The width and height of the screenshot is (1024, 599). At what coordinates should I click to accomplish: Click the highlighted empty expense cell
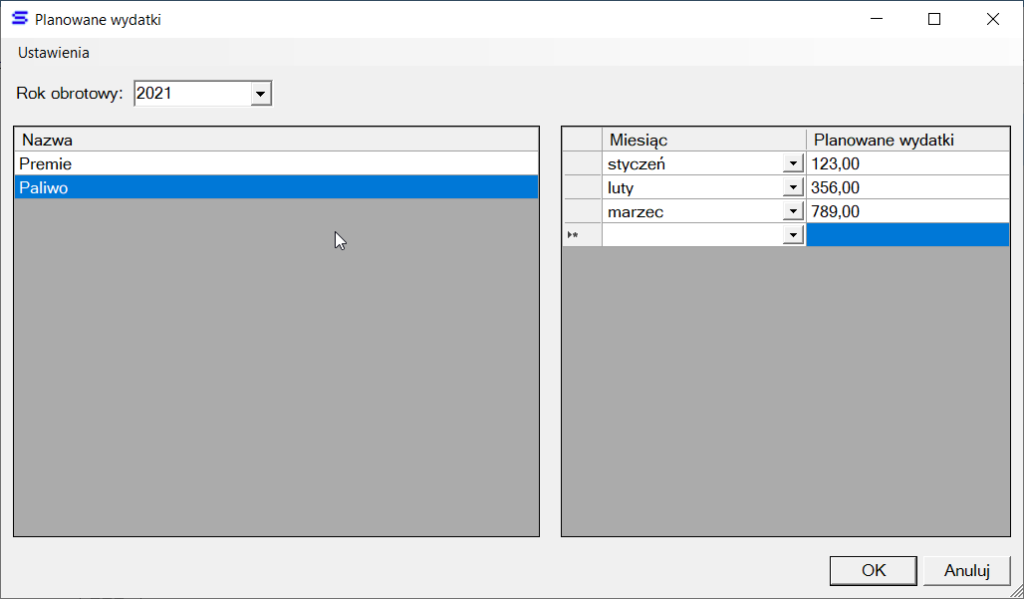[x=906, y=235]
